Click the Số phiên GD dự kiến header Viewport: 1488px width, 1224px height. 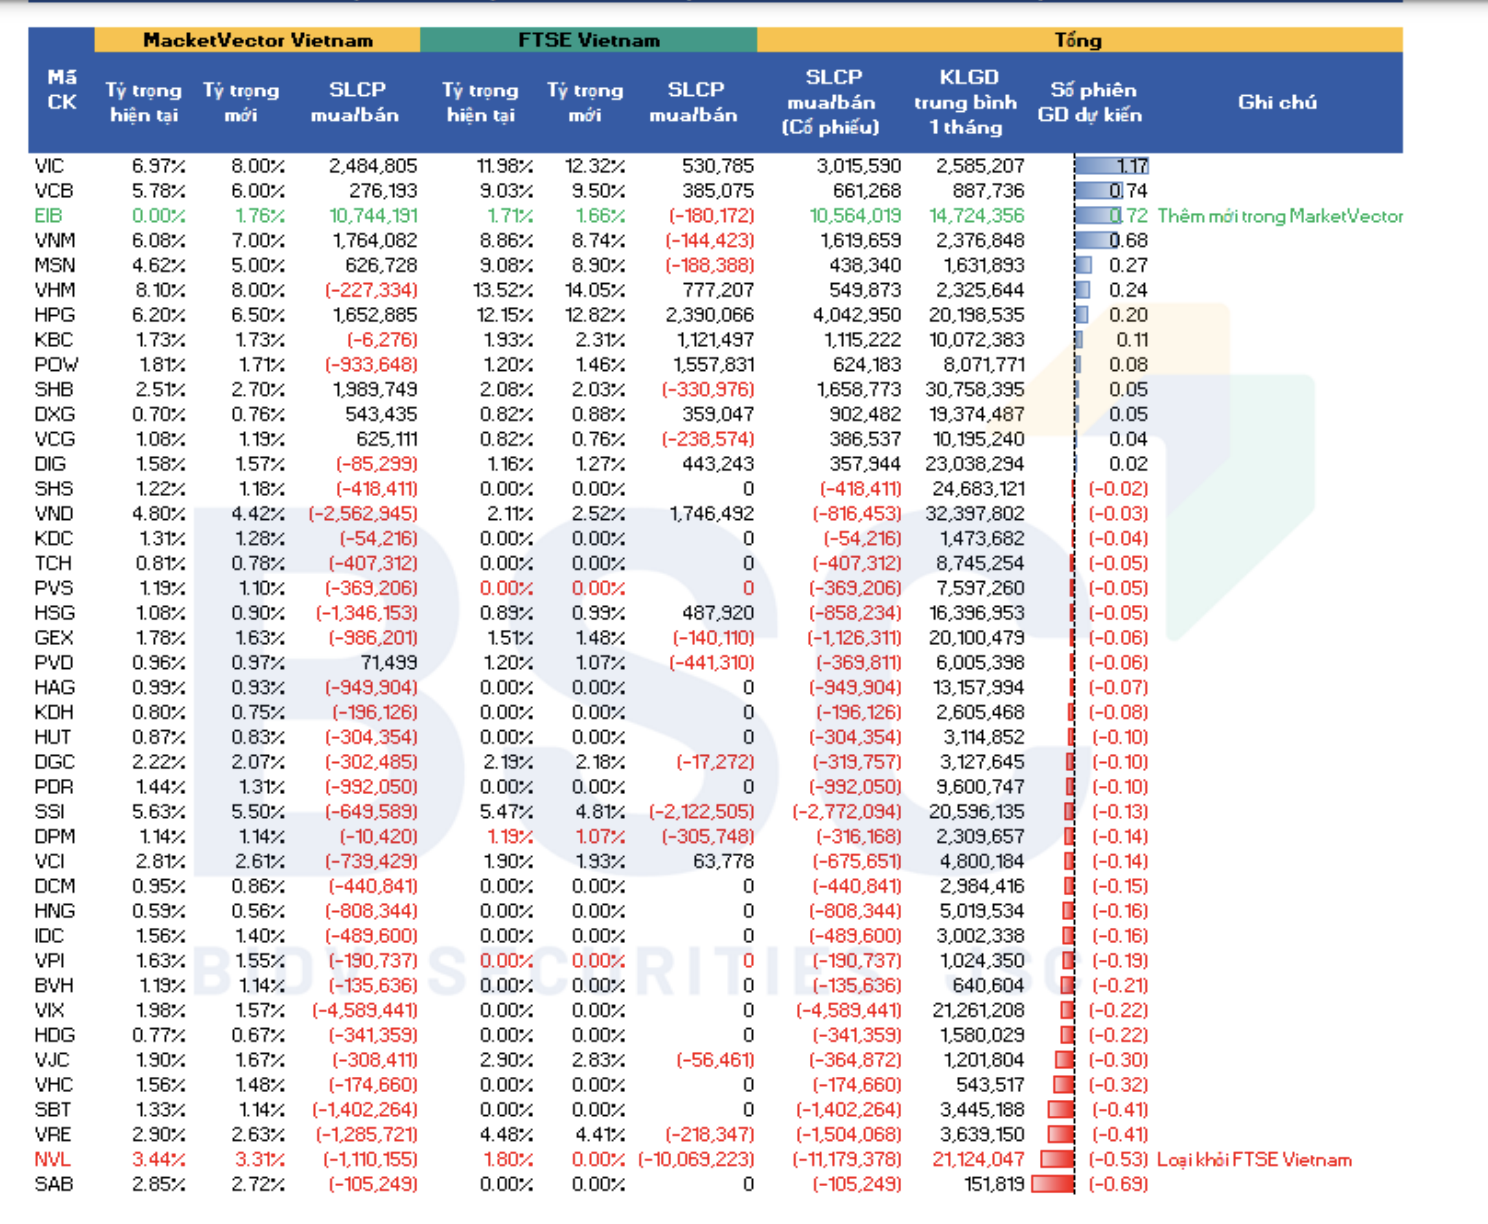(1089, 102)
